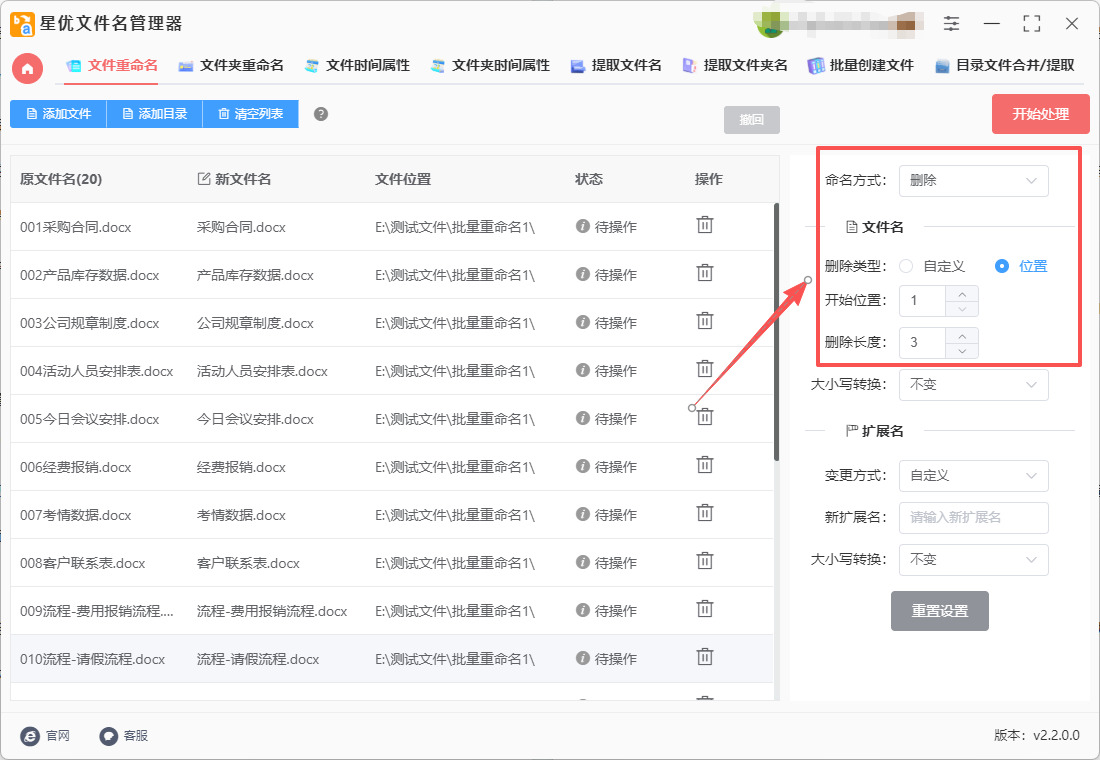This screenshot has width=1100, height=760.
Task: Open 批量创建文件 tab
Action: (x=861, y=66)
